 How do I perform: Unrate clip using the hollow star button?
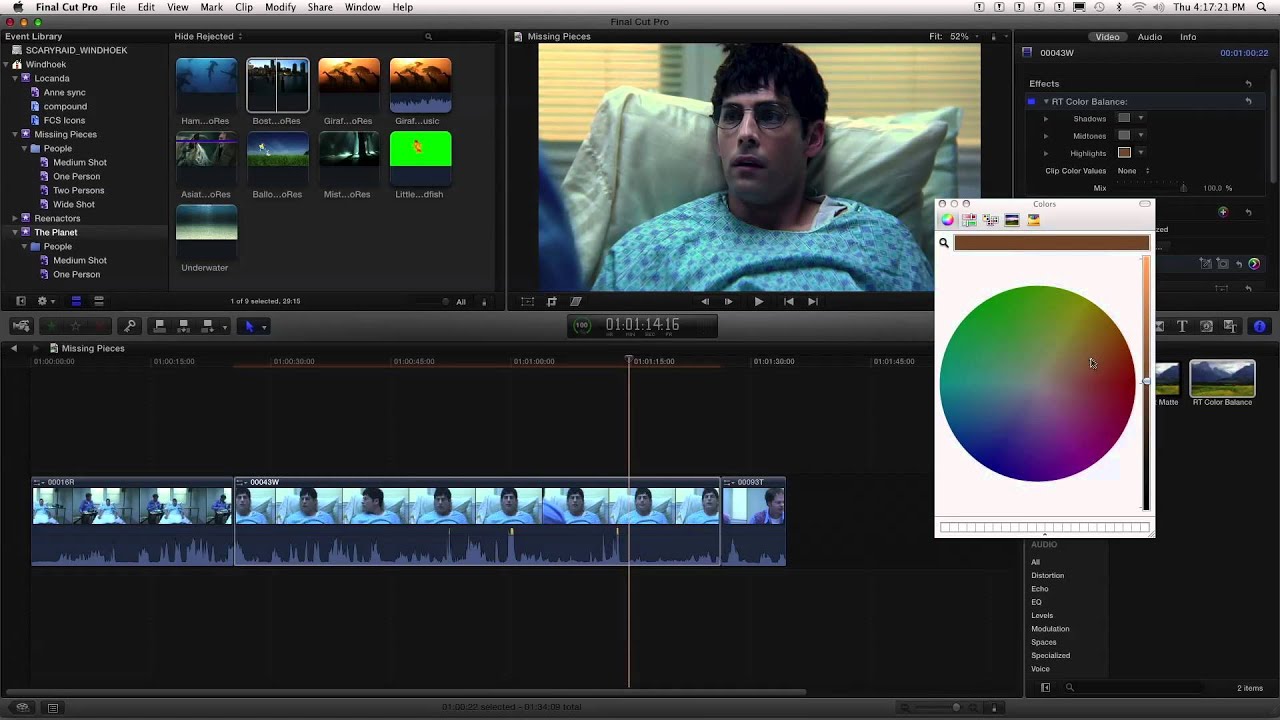[76, 326]
